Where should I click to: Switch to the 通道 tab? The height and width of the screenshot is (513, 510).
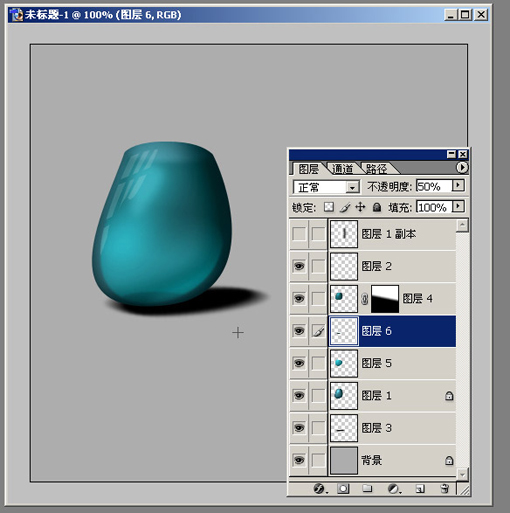342,169
